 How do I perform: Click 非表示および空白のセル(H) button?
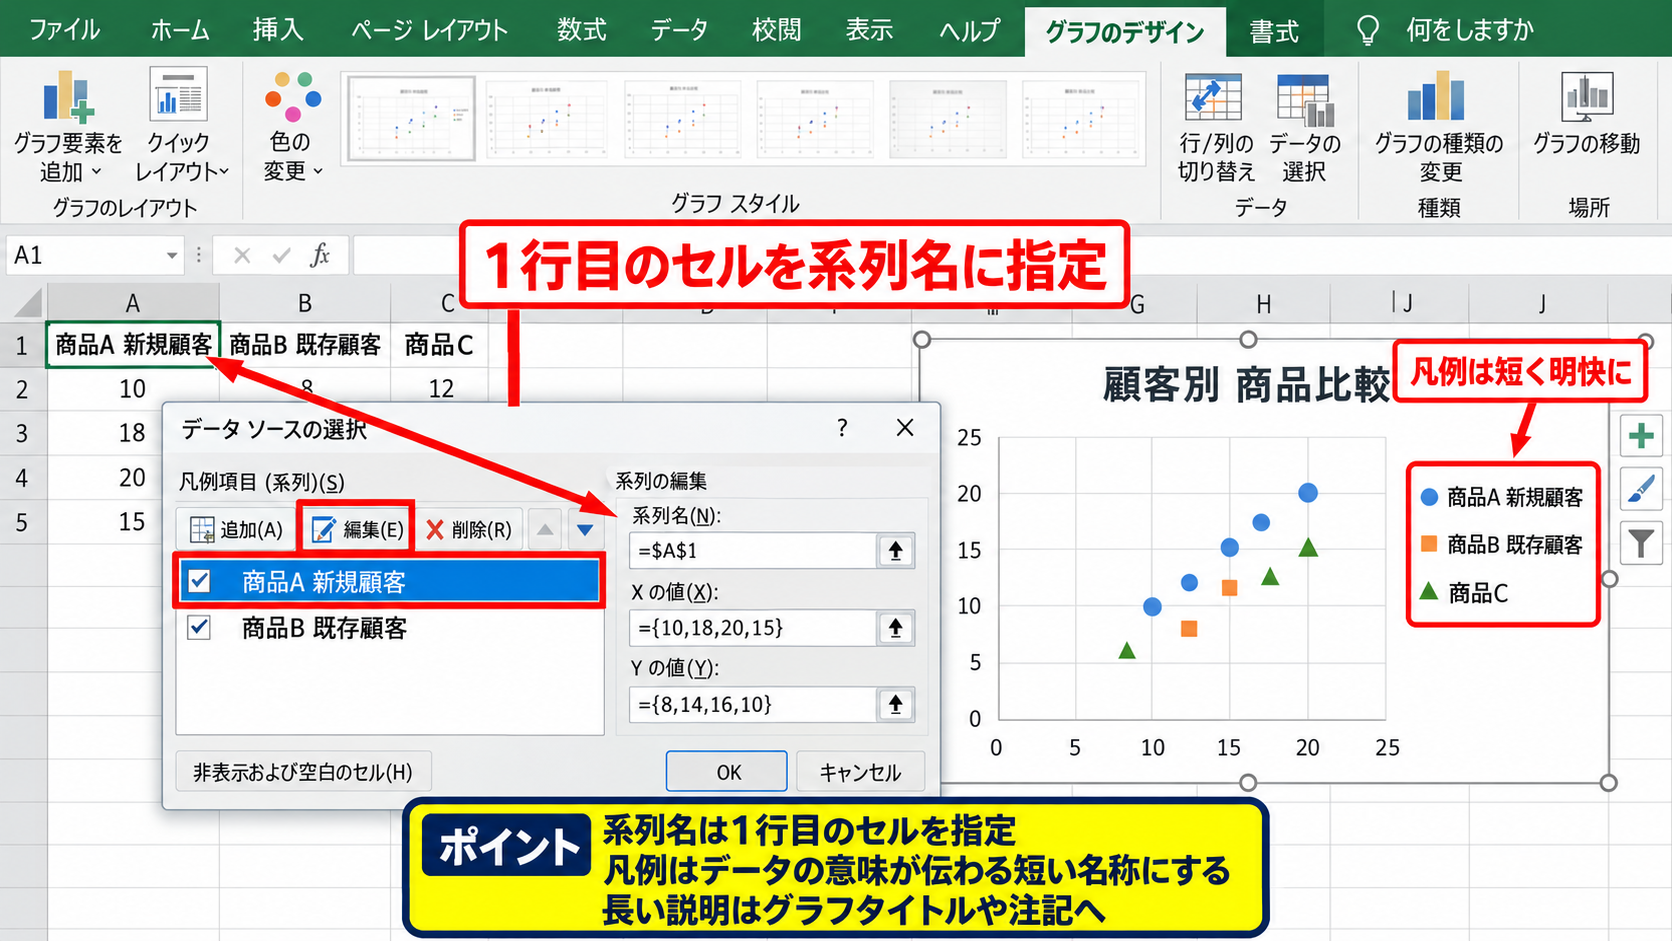tap(303, 772)
